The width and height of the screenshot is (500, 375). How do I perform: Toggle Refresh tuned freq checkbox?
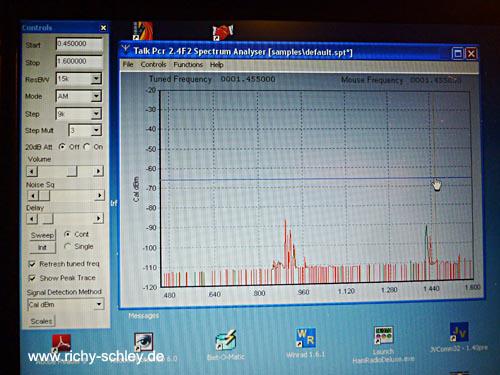pos(32,264)
